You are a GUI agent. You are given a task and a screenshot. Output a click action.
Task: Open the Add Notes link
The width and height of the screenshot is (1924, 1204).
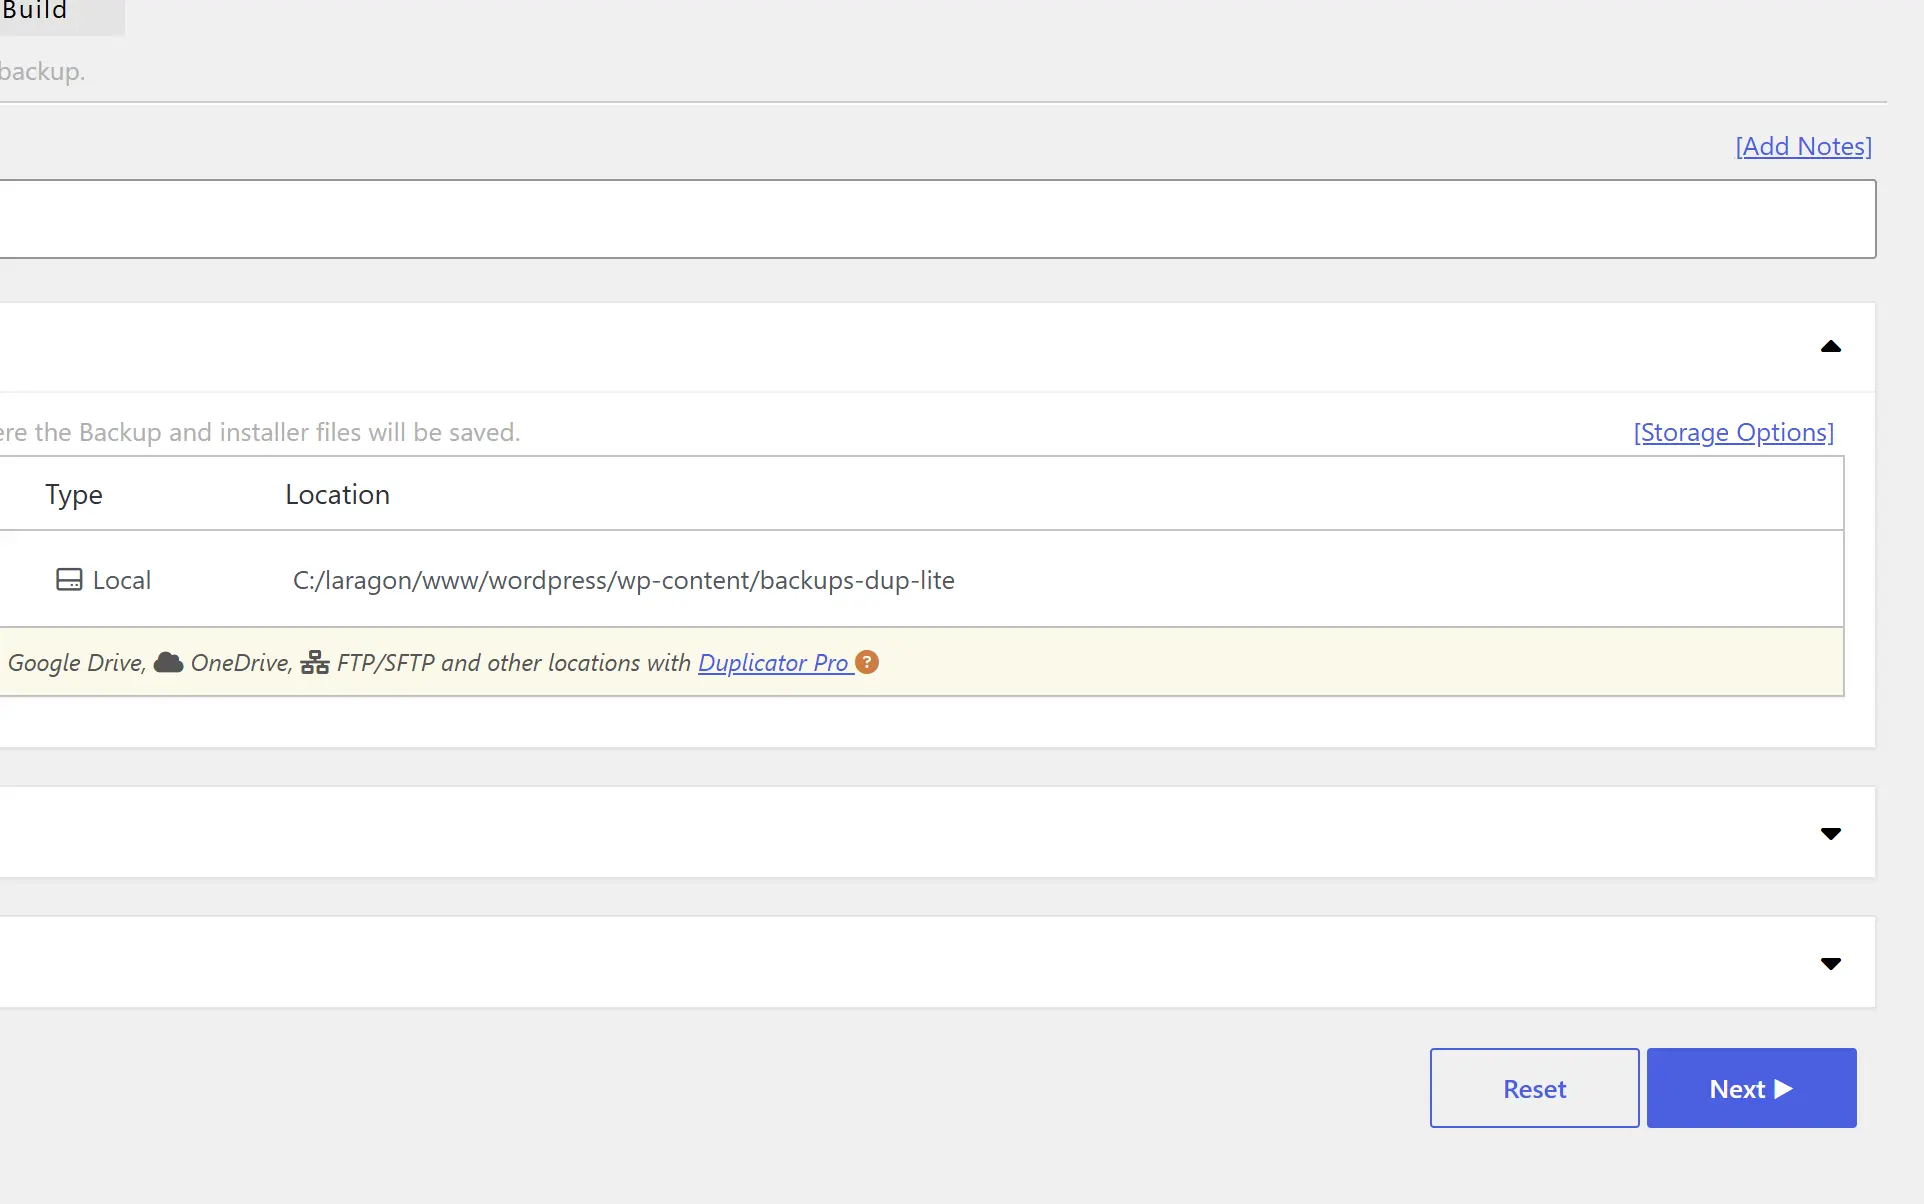click(1803, 146)
